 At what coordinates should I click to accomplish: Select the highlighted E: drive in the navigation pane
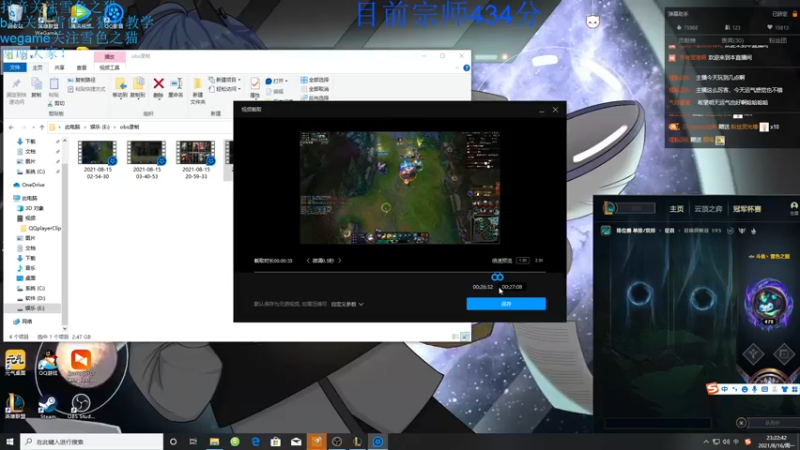(31, 308)
